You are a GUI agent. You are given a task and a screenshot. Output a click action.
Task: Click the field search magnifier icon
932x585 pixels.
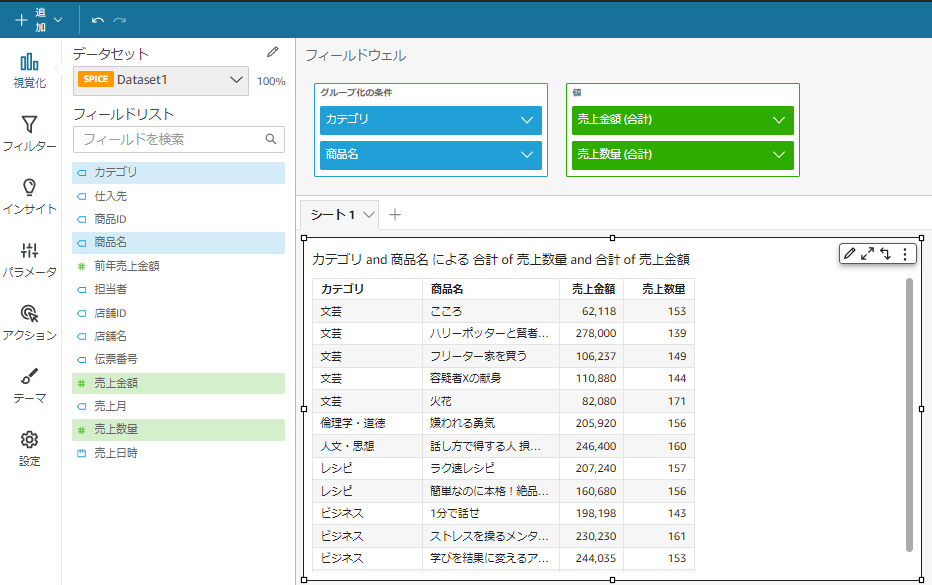click(x=271, y=139)
